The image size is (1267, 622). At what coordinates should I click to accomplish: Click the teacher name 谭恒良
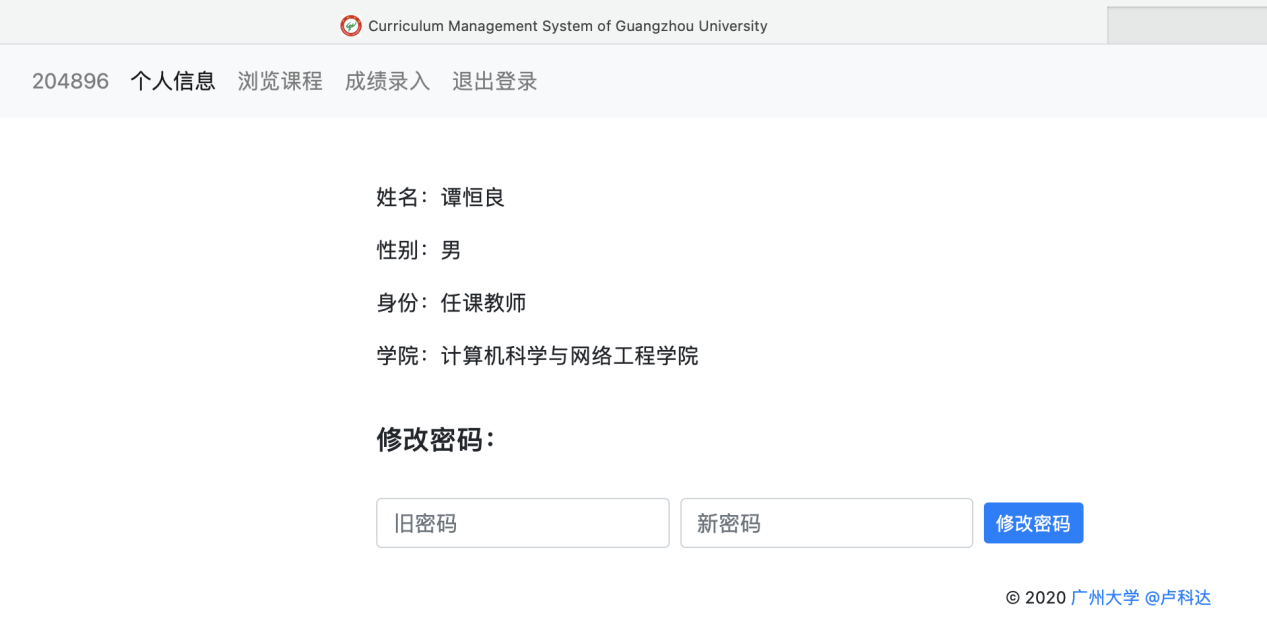coord(473,197)
